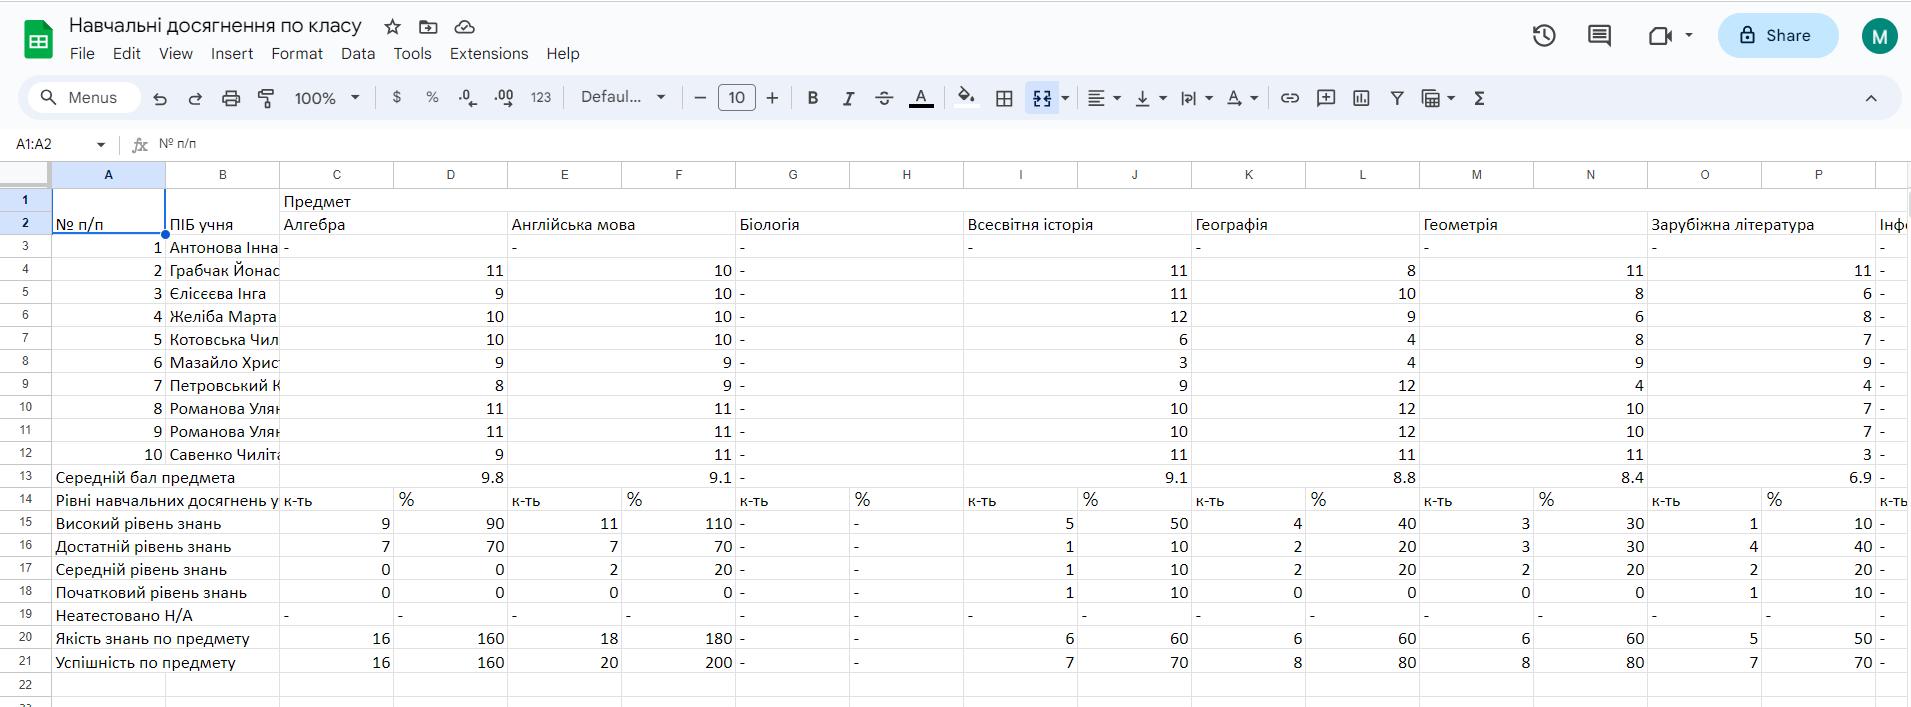
Task: Open version history clock icon
Action: pyautogui.click(x=1544, y=36)
